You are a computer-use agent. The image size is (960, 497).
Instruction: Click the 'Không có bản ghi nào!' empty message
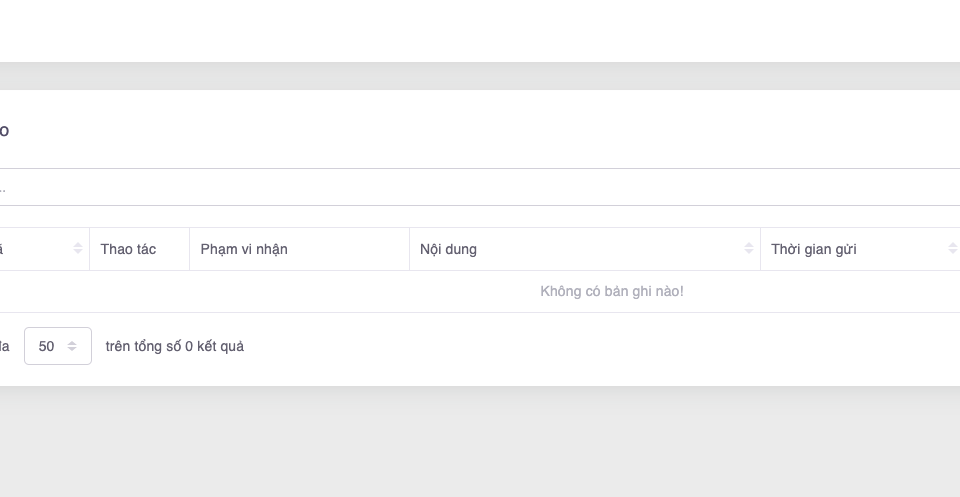611,291
